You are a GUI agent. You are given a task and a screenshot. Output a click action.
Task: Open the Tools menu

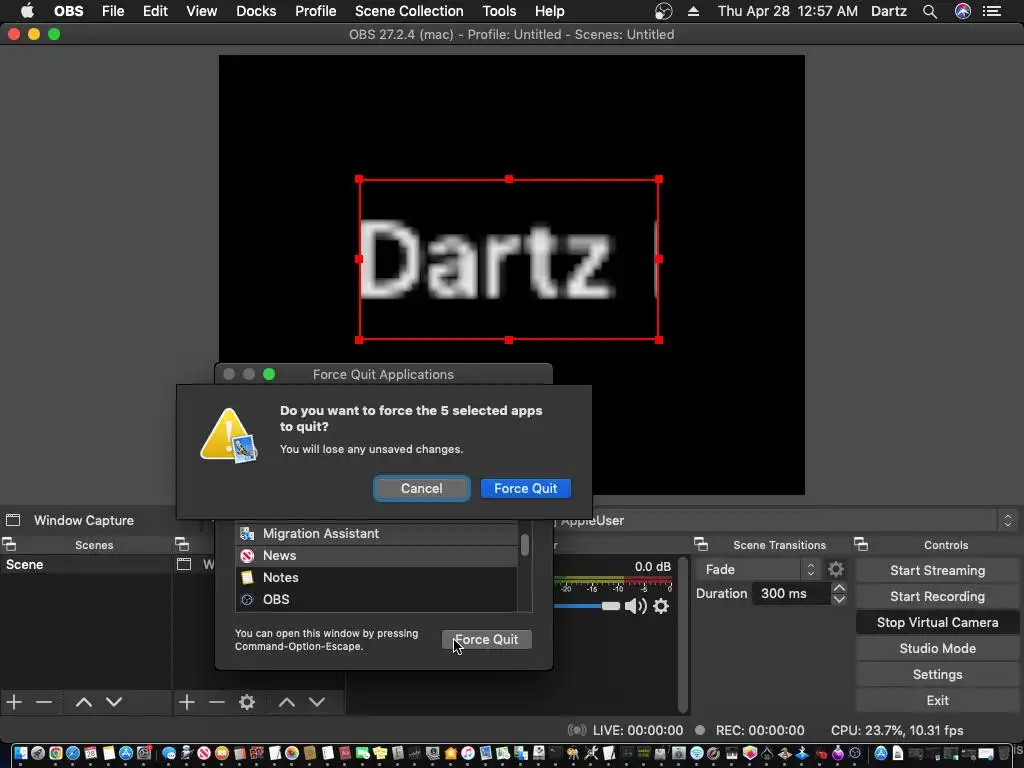coord(499,11)
